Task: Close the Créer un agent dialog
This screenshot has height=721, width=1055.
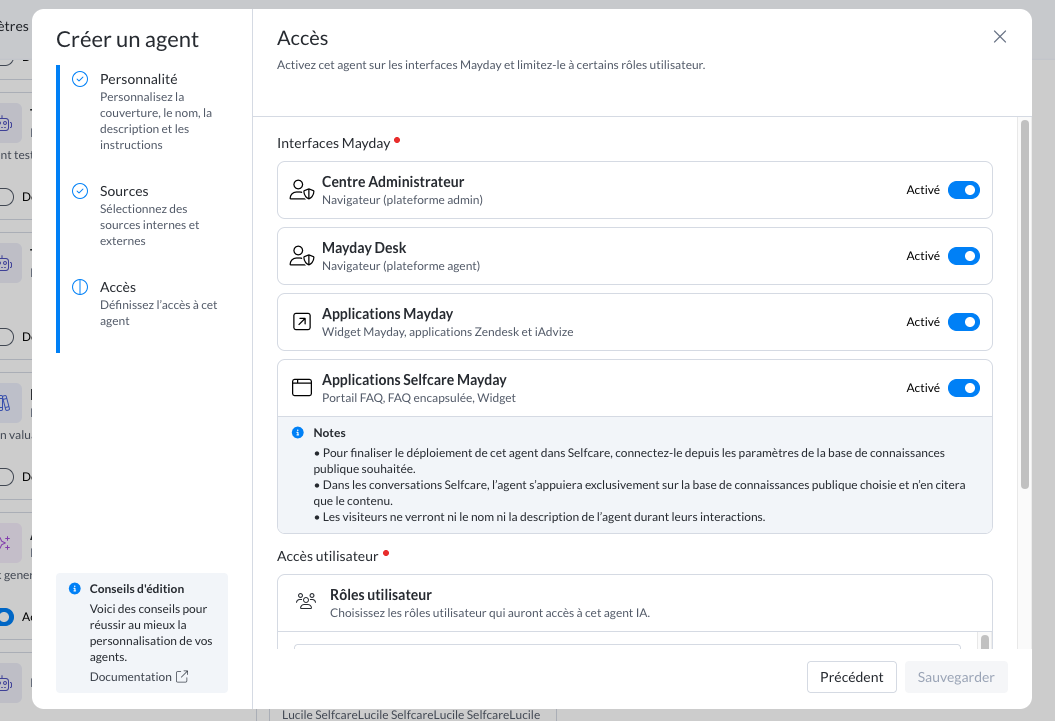Action: [x=999, y=37]
